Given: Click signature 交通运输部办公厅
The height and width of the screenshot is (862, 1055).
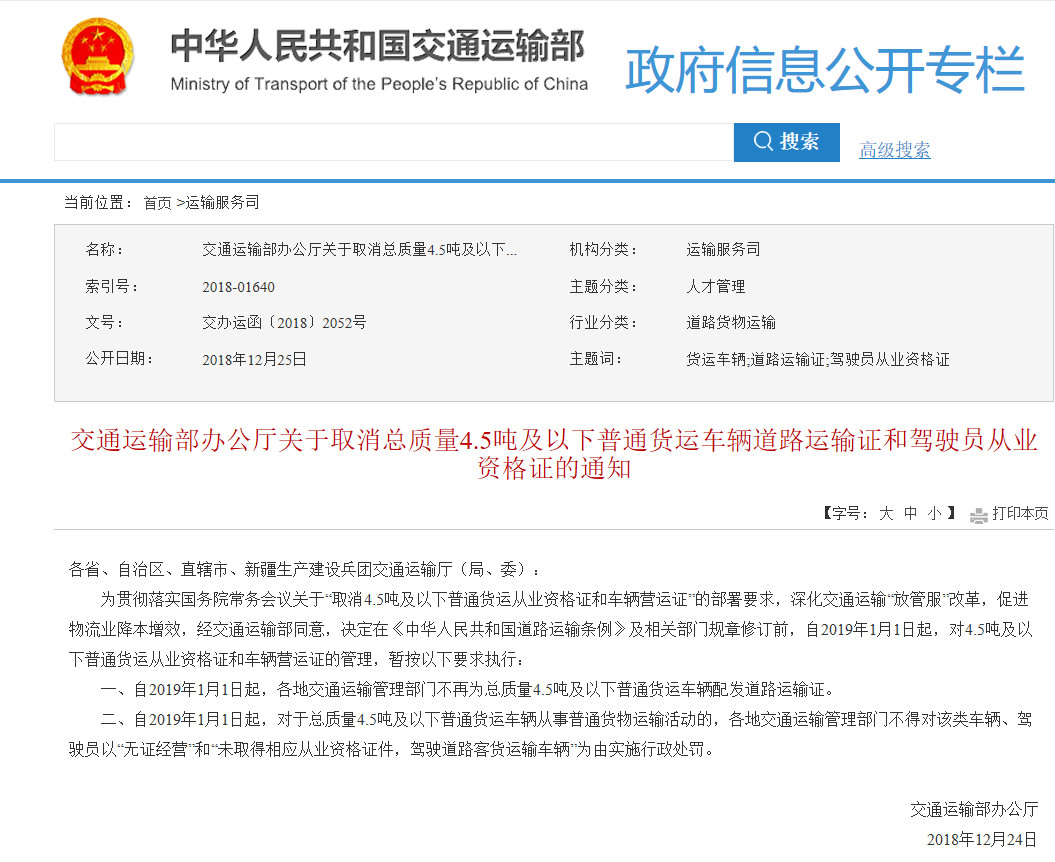Looking at the screenshot, I should (x=974, y=810).
